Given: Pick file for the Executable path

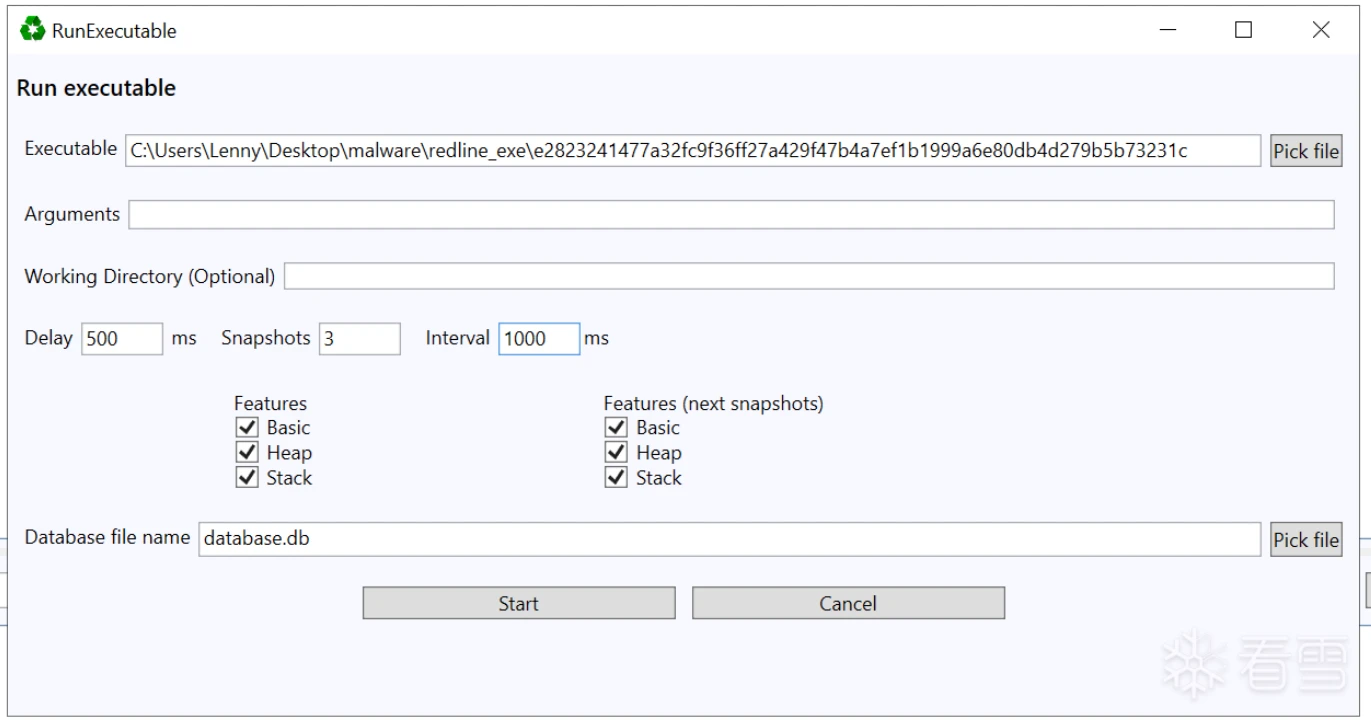Looking at the screenshot, I should pos(1305,151).
